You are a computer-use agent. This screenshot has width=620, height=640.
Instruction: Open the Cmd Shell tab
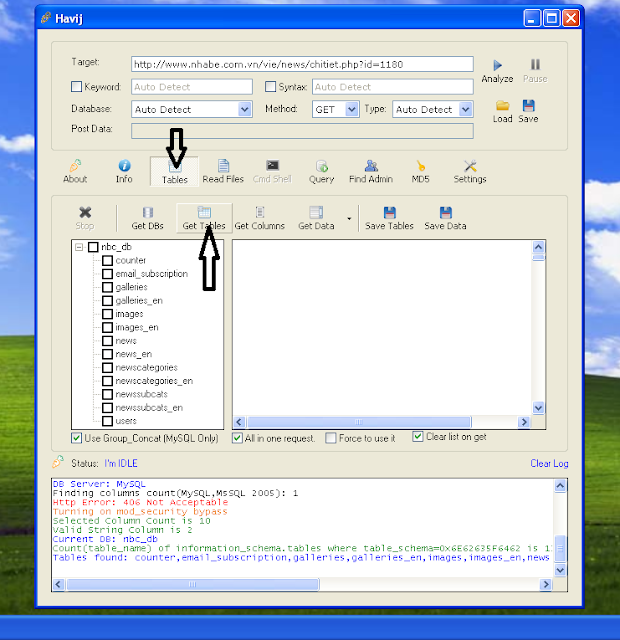272,172
